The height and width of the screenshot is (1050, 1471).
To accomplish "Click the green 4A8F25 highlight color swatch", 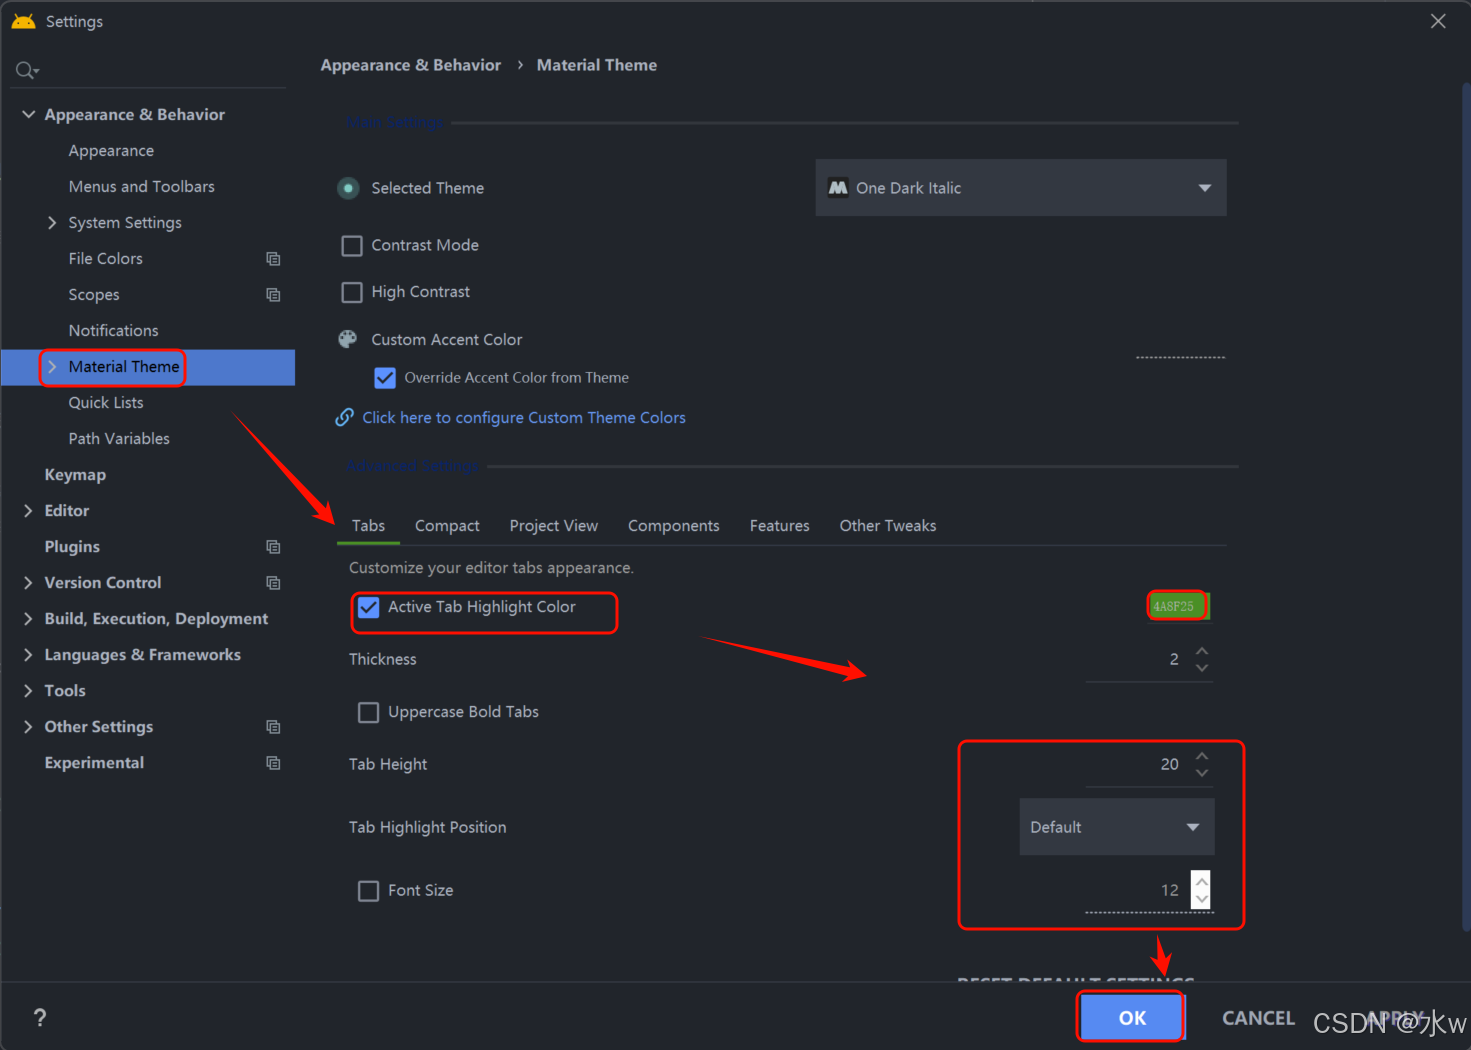I will tap(1178, 606).
